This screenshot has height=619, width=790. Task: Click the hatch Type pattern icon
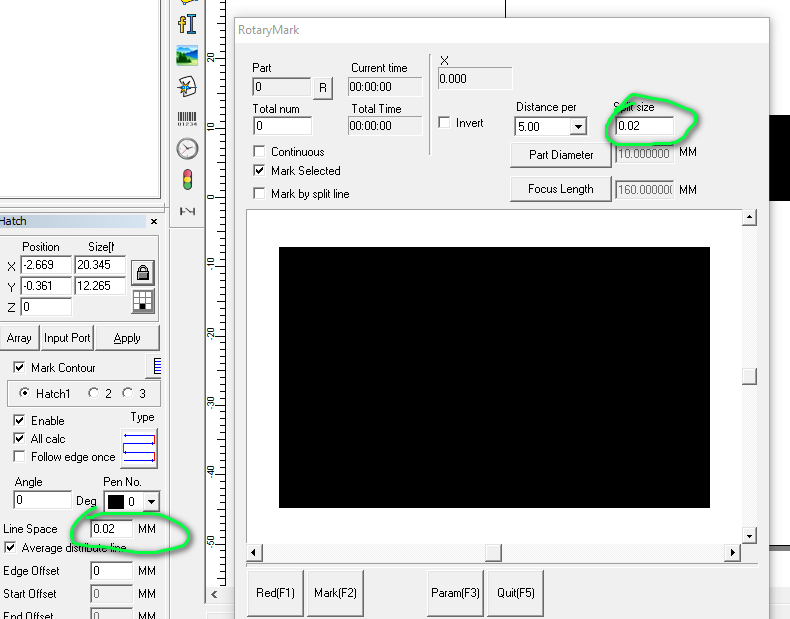pyautogui.click(x=139, y=446)
